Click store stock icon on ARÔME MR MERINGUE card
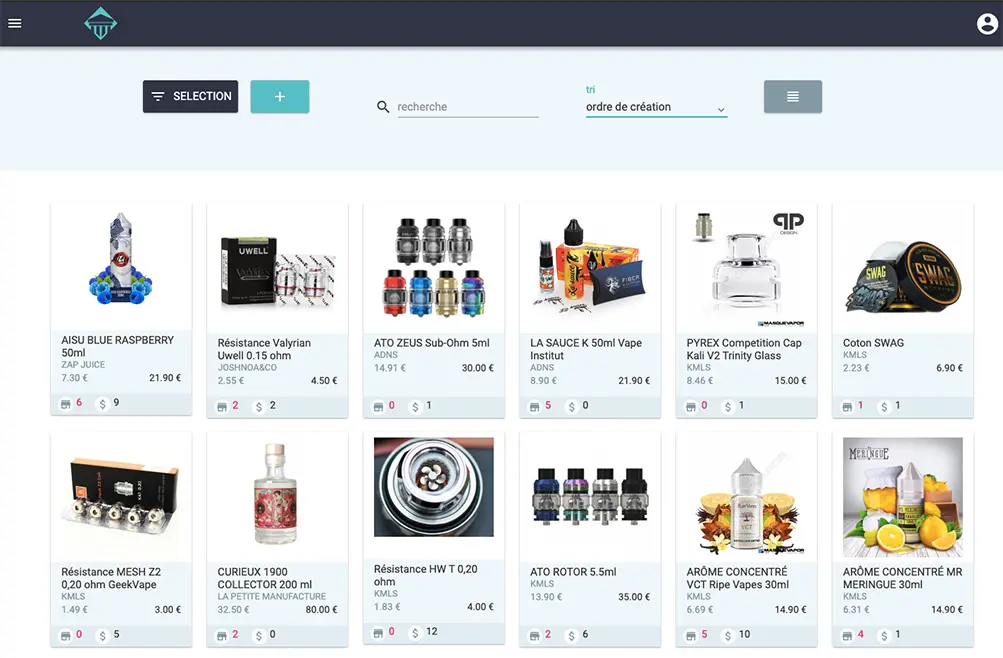1003x658 pixels. coord(847,636)
